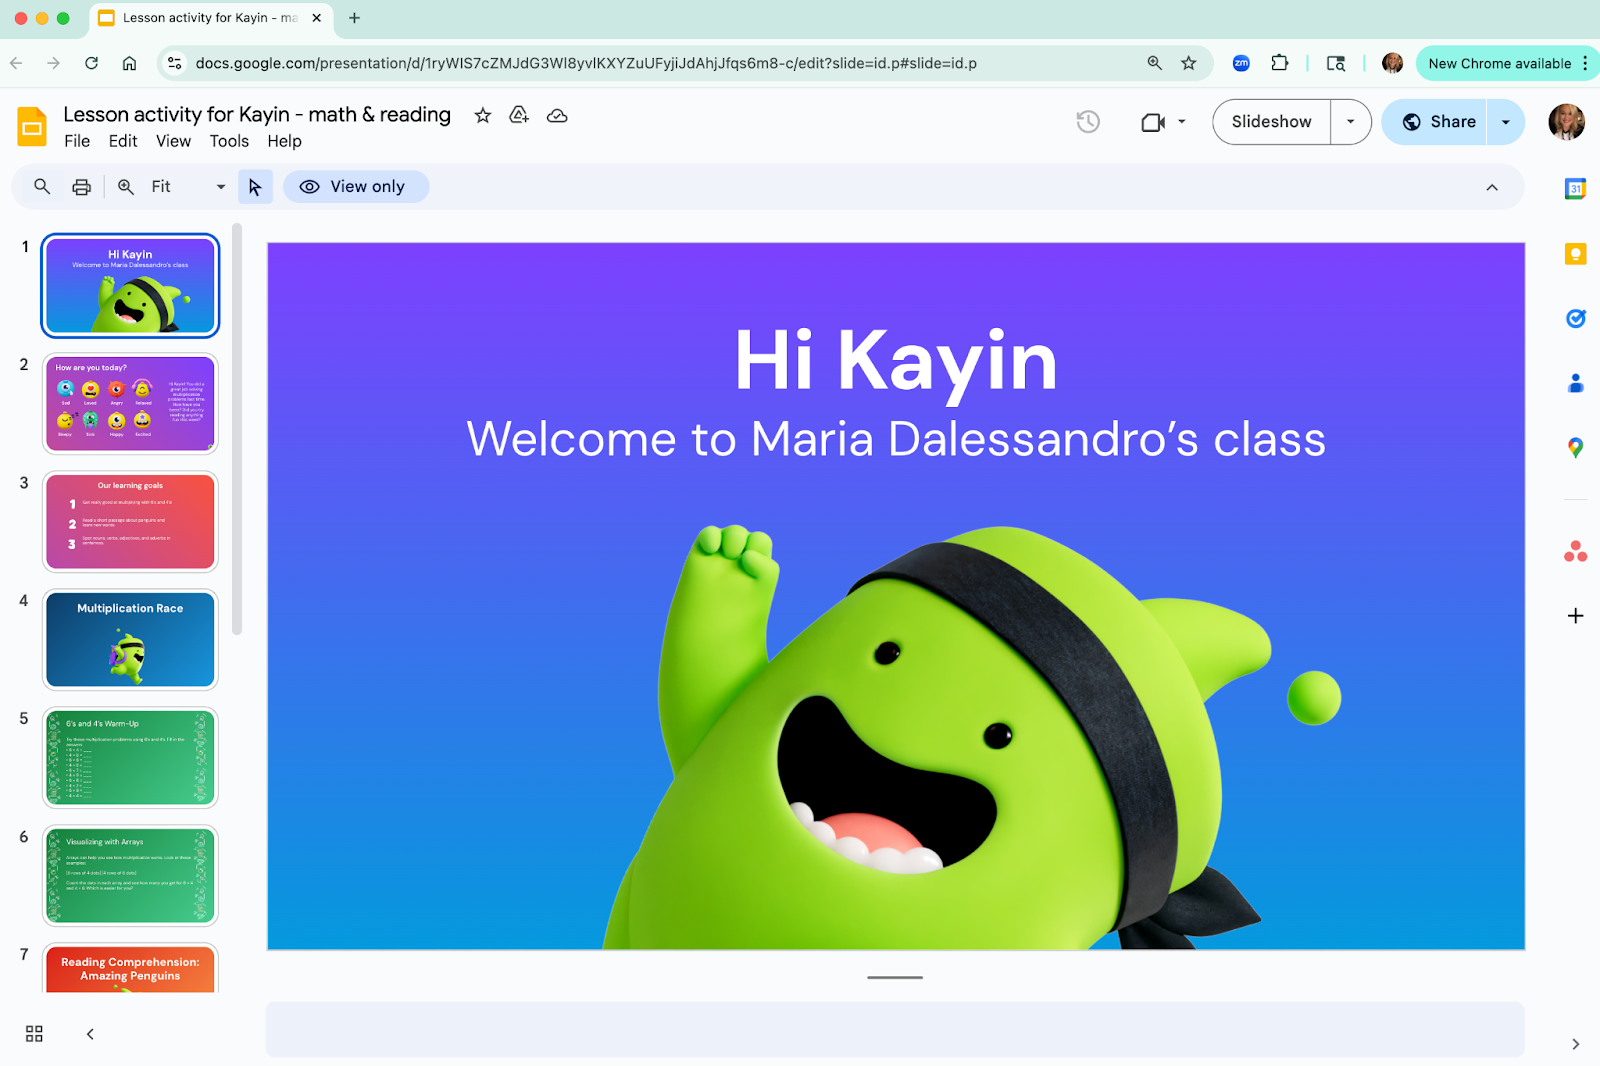Switch to grid view icon
1600x1066 pixels.
click(34, 1034)
